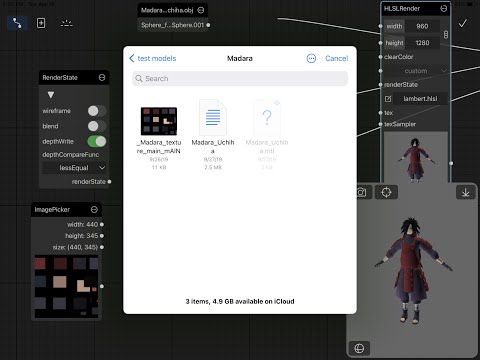Click the height value 1280 field
The height and width of the screenshot is (360, 480).
[422, 43]
